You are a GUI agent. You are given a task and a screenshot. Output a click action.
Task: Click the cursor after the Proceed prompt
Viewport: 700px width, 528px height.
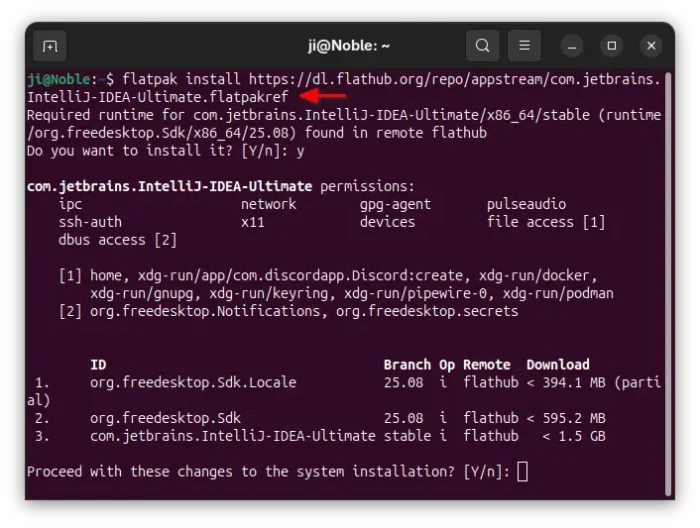pos(522,471)
